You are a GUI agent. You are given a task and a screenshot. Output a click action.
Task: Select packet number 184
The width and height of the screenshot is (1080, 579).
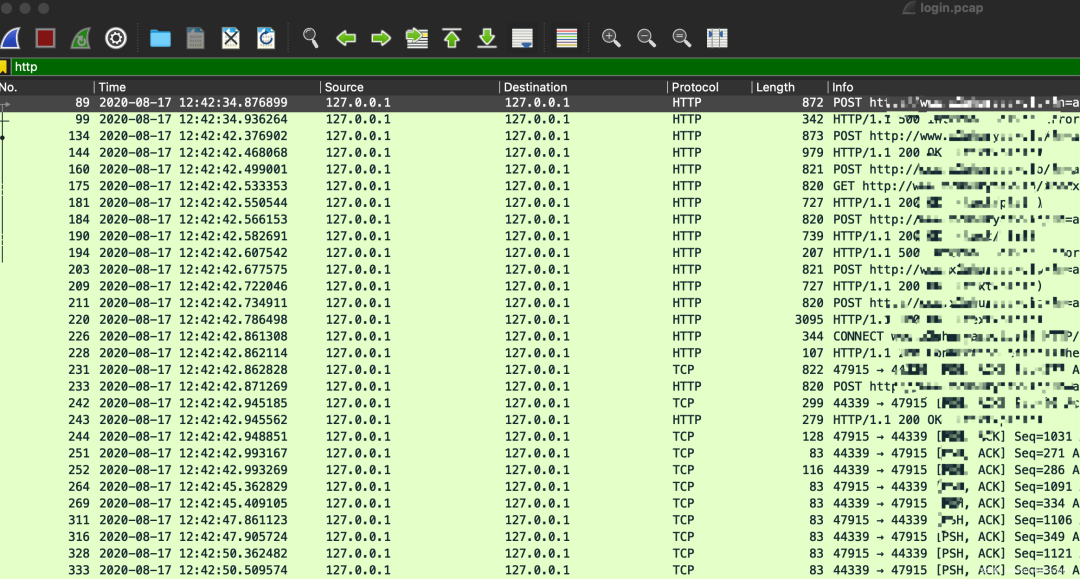pos(540,220)
